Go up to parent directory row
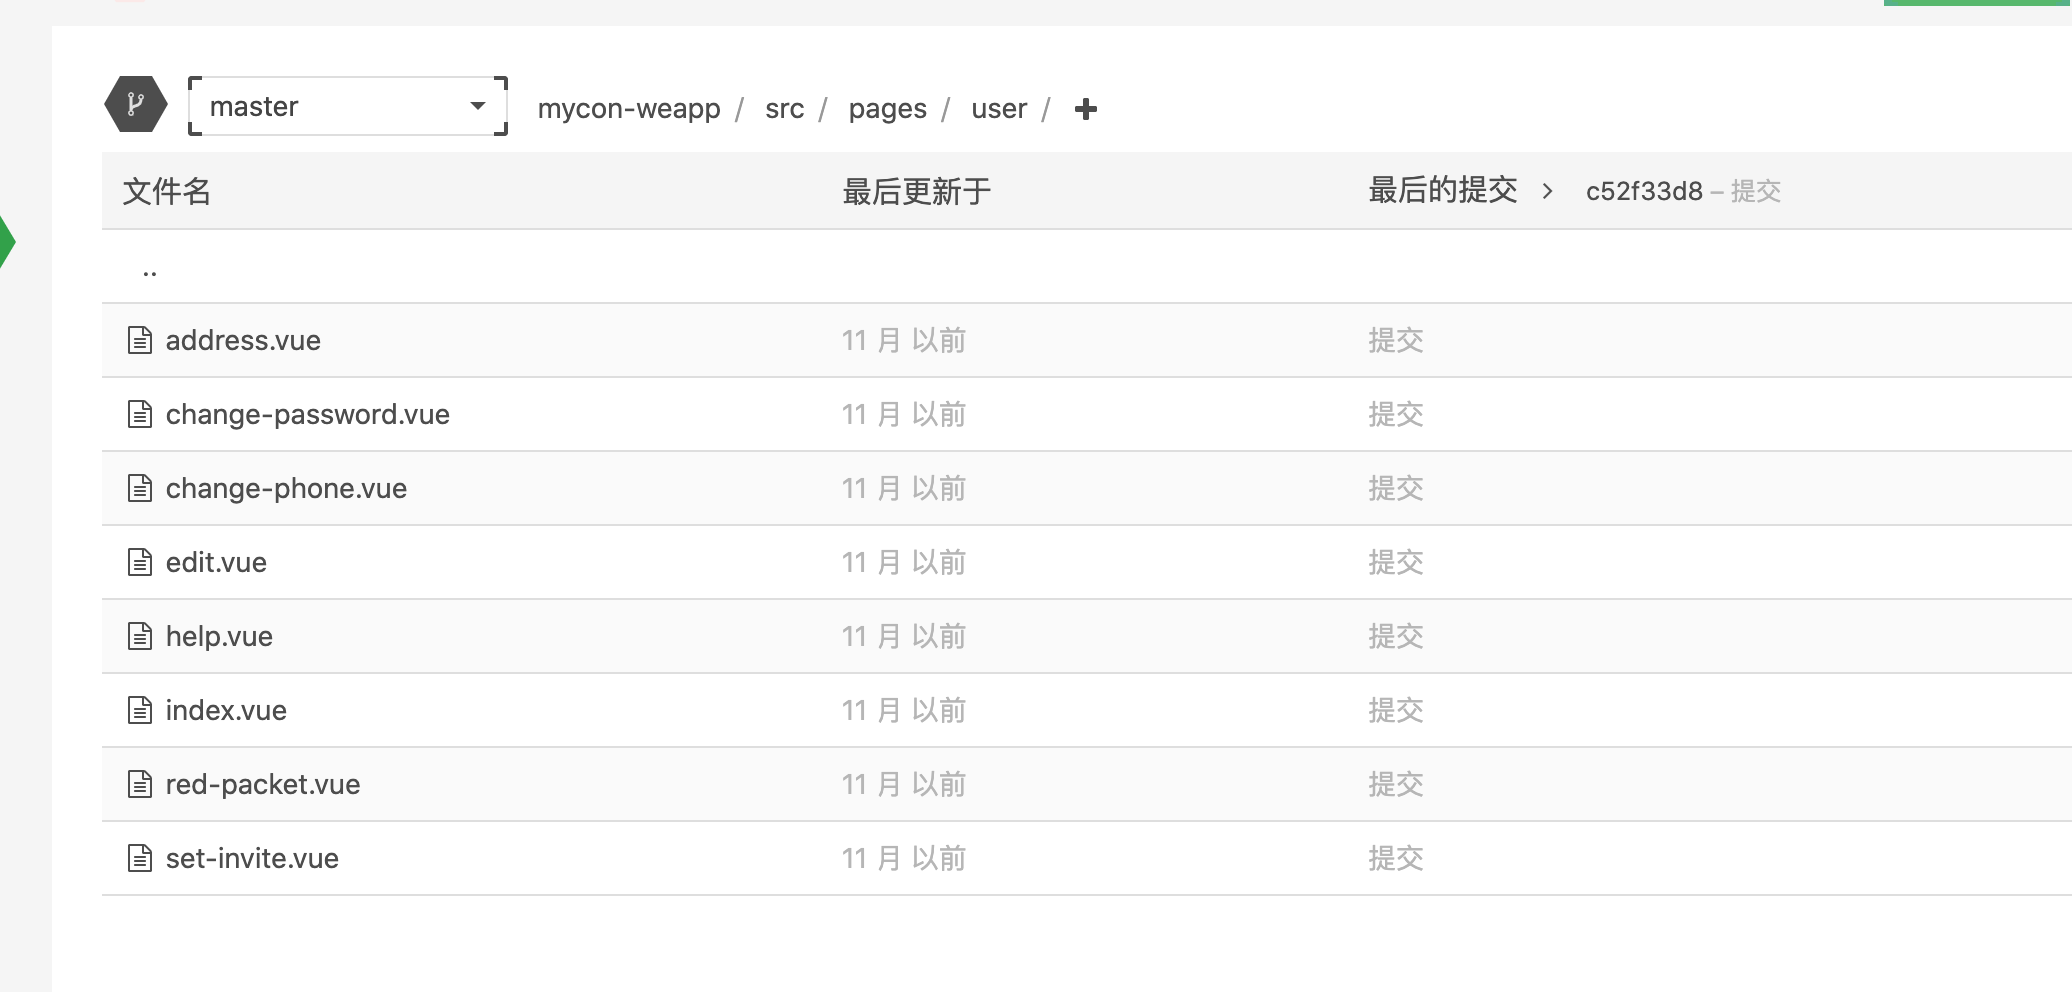Viewport: 2072px width, 992px height. [150, 268]
